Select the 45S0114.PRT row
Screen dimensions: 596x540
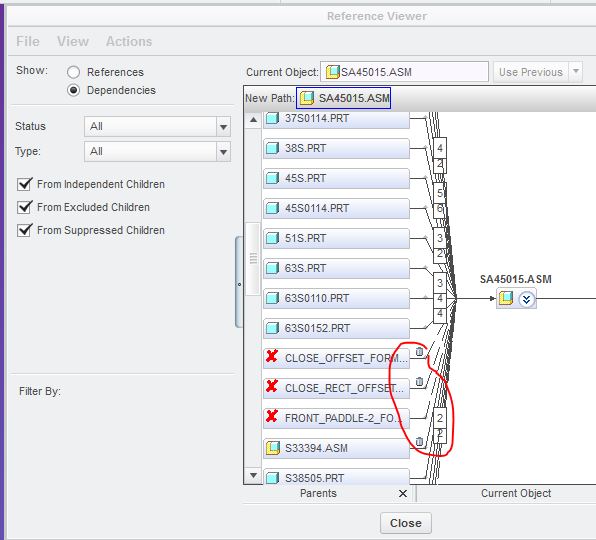pyautogui.click(x=336, y=208)
